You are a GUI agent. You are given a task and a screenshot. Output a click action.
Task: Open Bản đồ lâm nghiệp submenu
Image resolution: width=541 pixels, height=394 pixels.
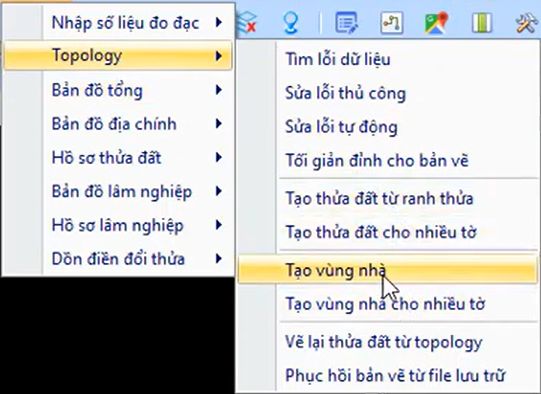(x=118, y=191)
